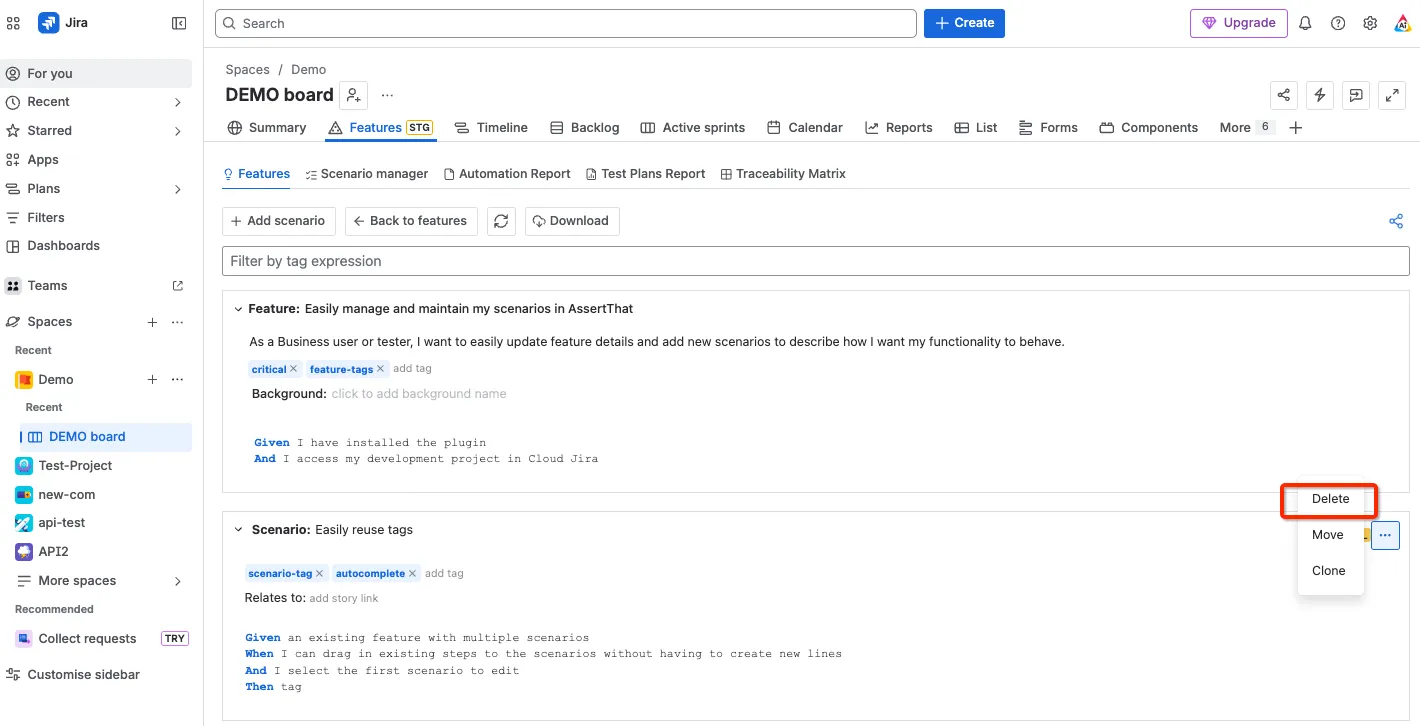Screen dimensions: 1420x726
Task: Open the Jira settings gear
Action: click(x=1370, y=23)
